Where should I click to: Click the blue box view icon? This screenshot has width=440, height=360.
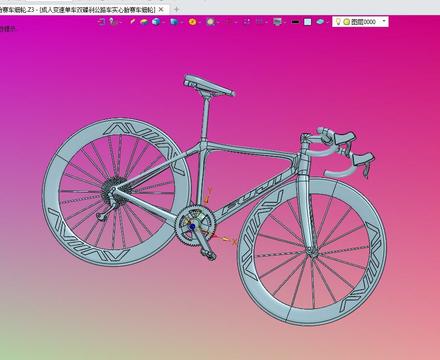(174, 22)
